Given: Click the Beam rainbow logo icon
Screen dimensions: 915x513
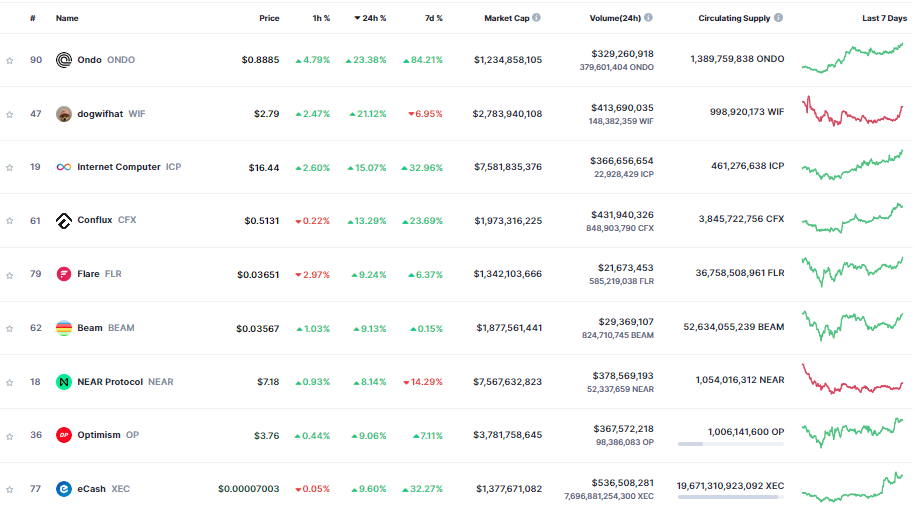Looking at the screenshot, I should click(64, 328).
